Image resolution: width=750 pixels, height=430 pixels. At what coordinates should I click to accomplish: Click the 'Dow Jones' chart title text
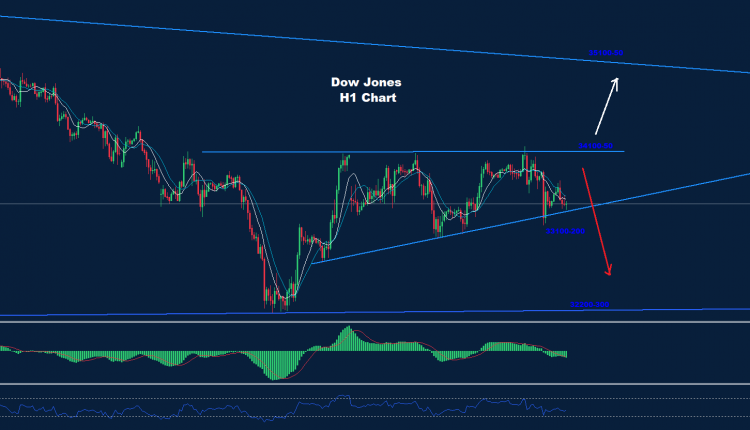[x=366, y=82]
